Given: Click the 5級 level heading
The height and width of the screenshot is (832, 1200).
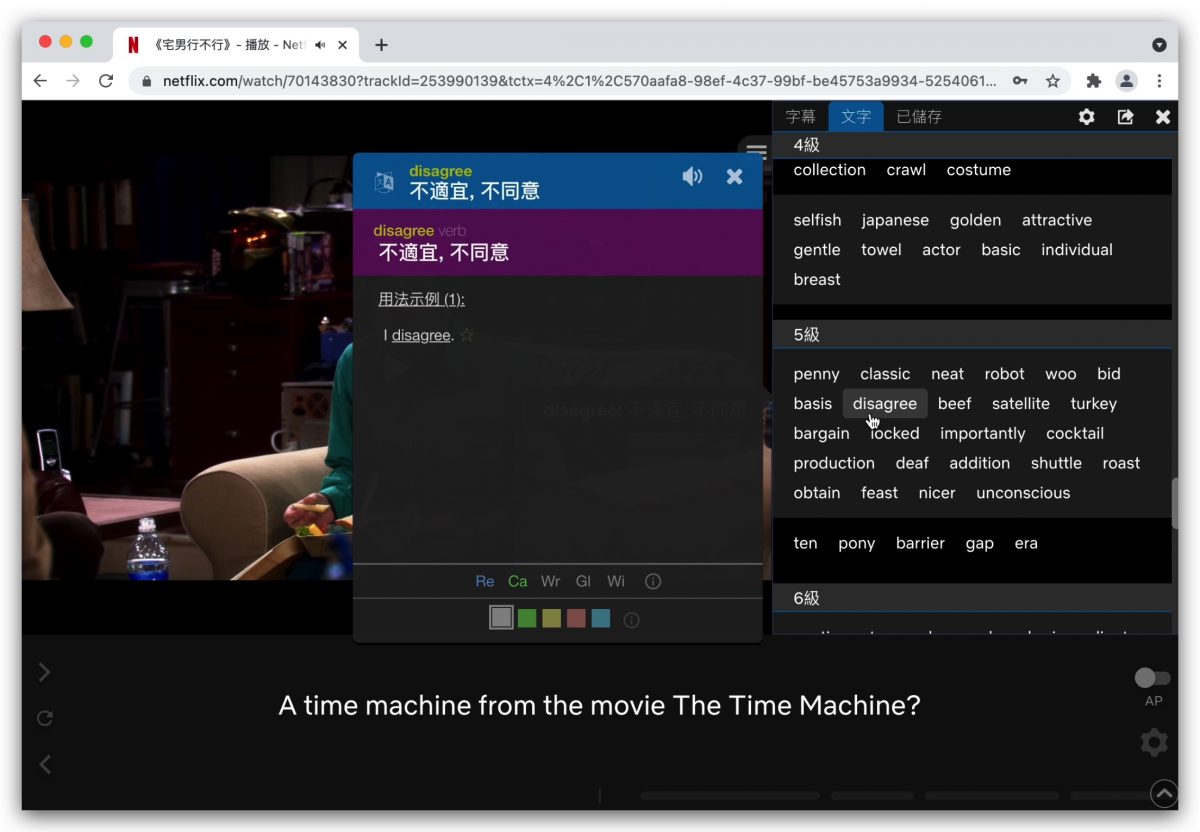Looking at the screenshot, I should tap(807, 335).
